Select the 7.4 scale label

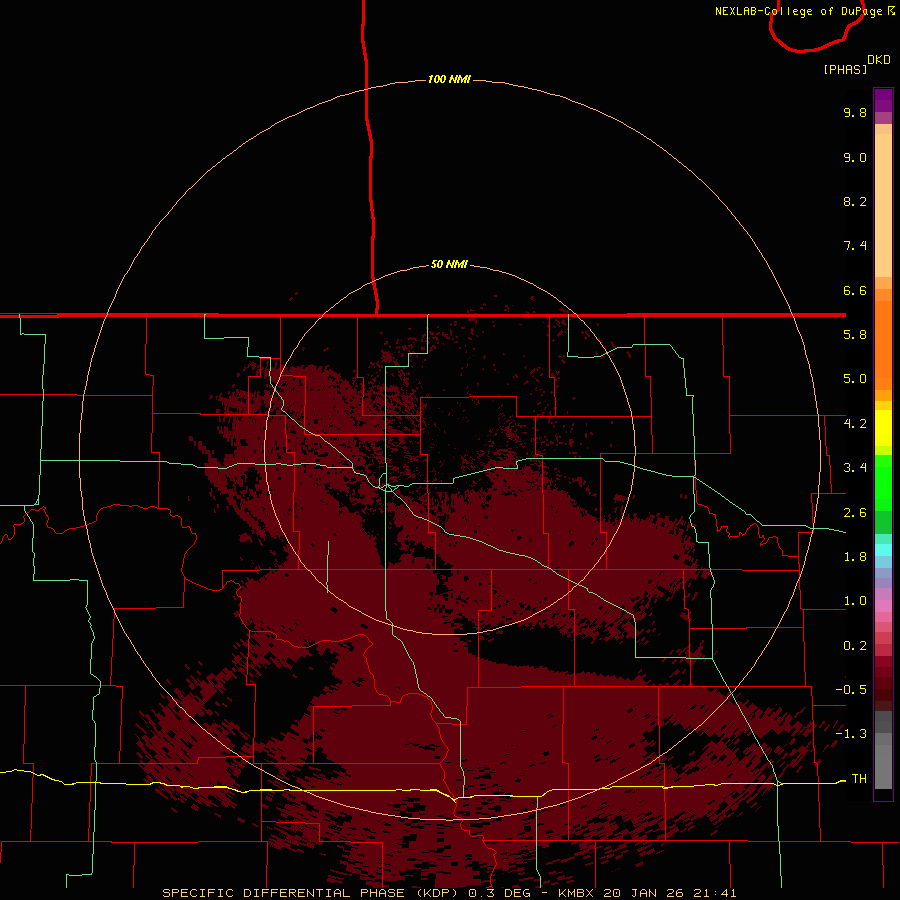[855, 246]
